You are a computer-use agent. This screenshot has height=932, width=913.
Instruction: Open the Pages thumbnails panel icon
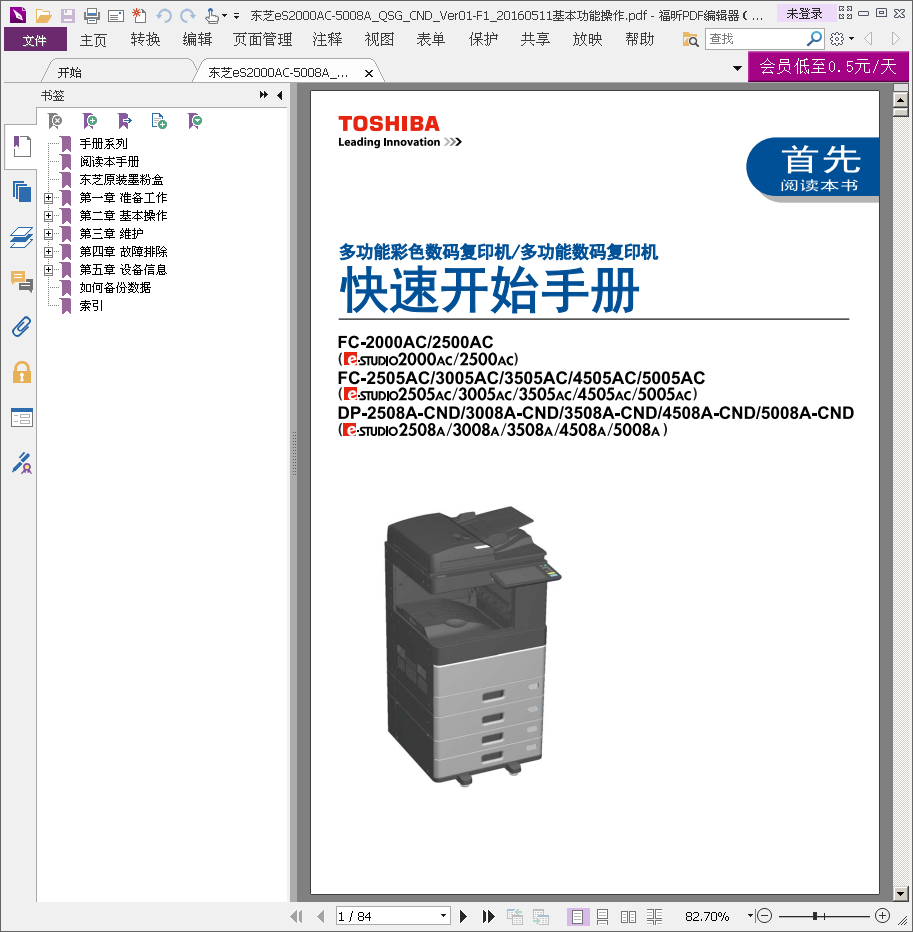(22, 191)
